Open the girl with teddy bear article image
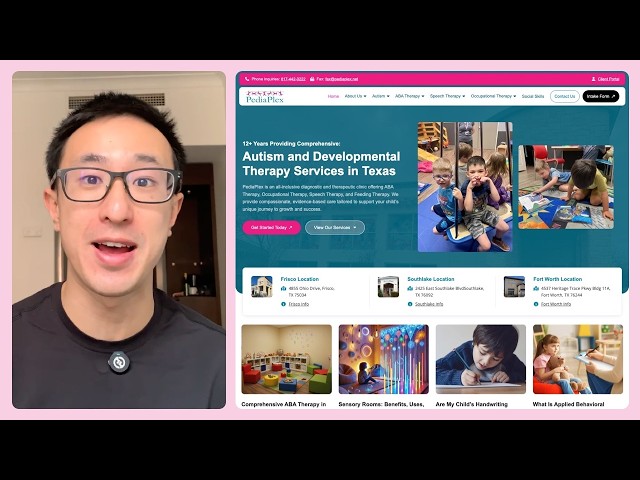The width and height of the screenshot is (640, 480). [578, 359]
